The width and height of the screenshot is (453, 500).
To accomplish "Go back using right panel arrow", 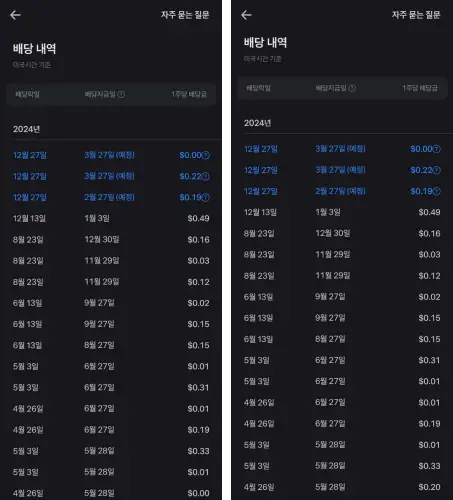I will coord(246,15).
